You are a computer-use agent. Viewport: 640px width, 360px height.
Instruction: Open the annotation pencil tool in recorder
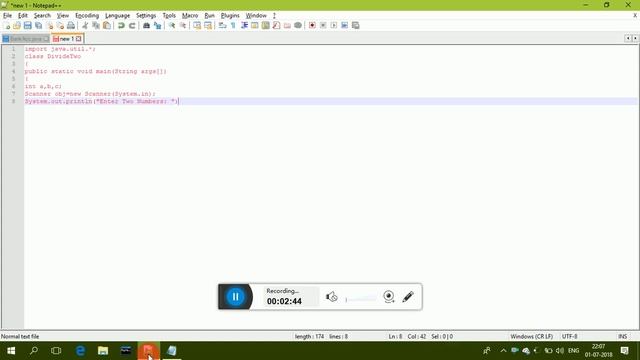tap(408, 297)
